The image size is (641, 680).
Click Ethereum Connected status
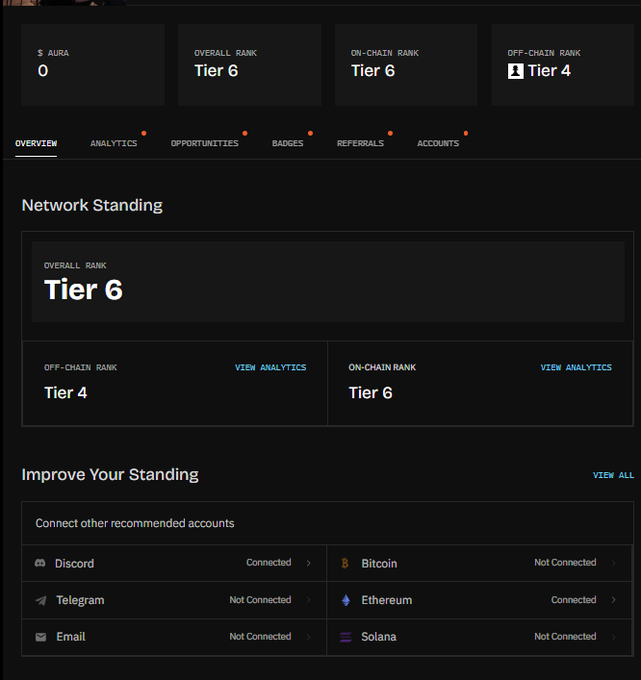pos(574,600)
